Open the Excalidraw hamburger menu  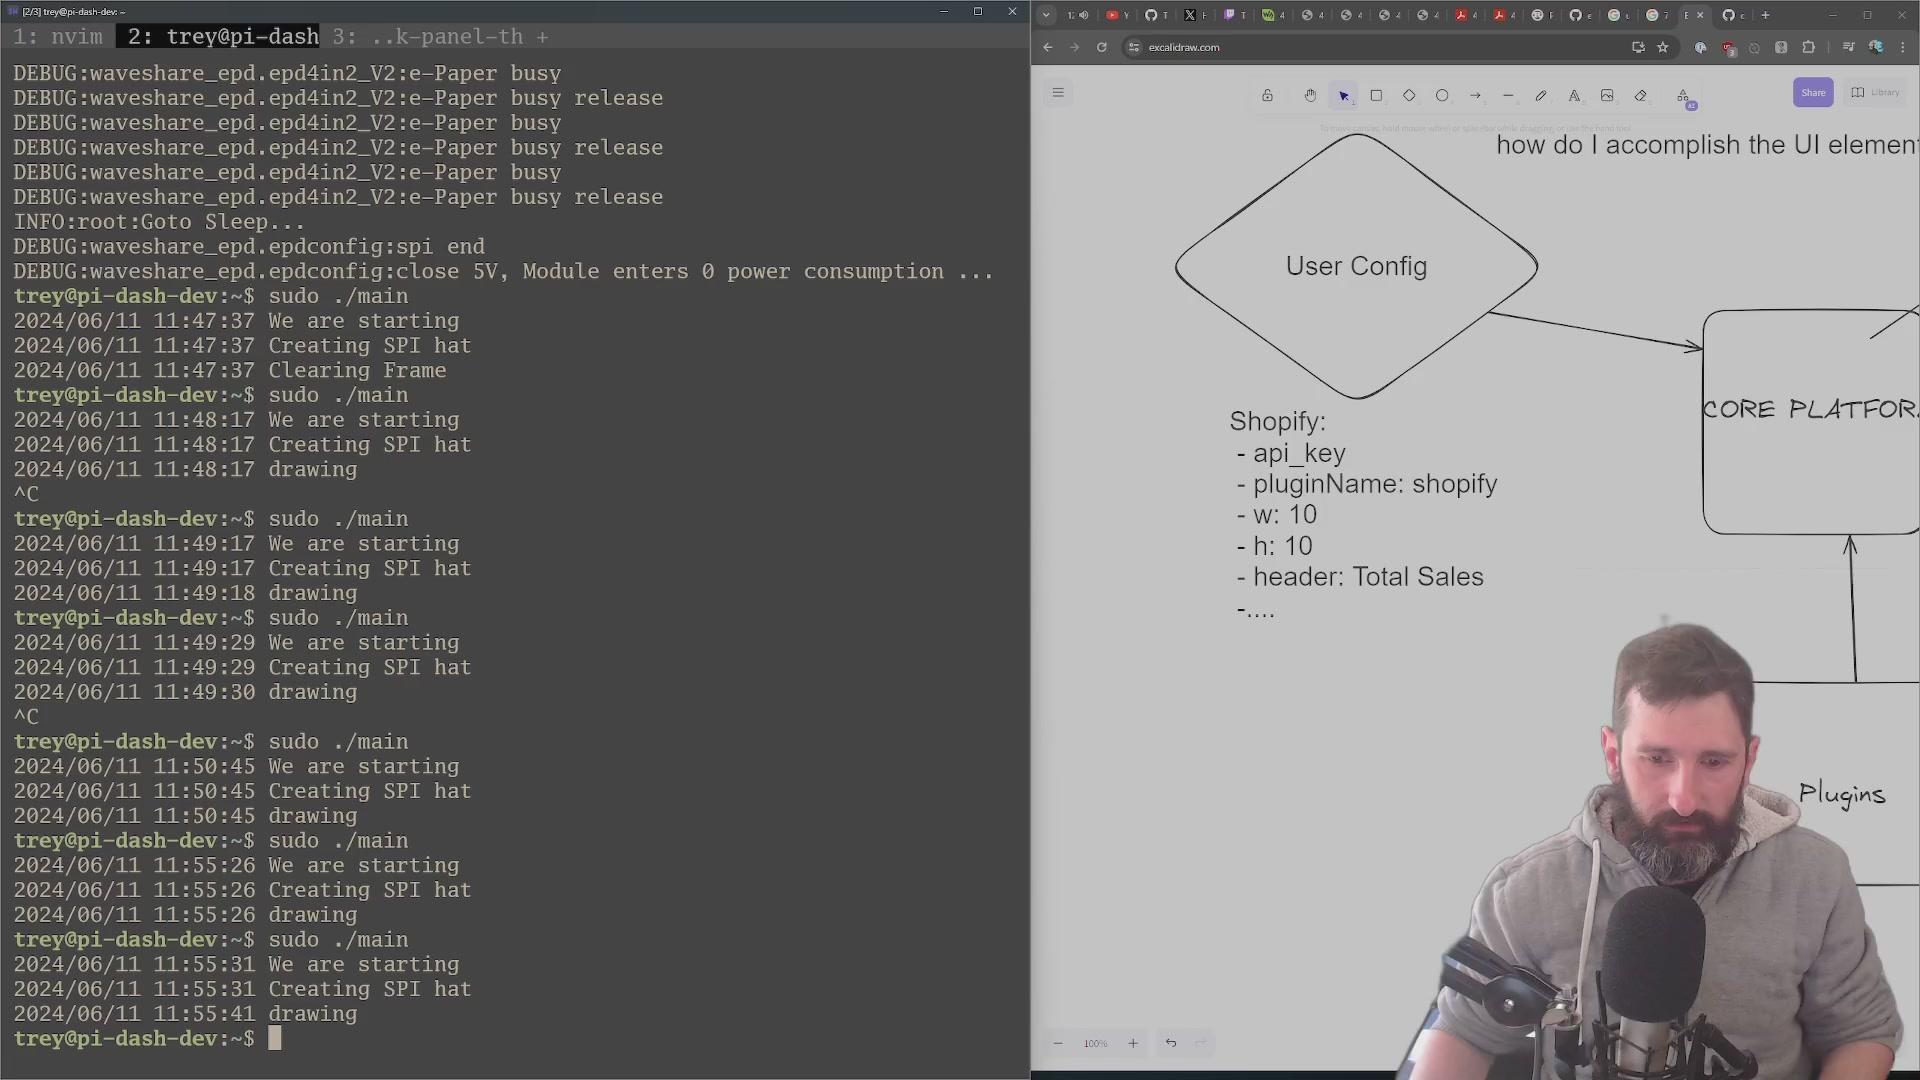[x=1058, y=93]
